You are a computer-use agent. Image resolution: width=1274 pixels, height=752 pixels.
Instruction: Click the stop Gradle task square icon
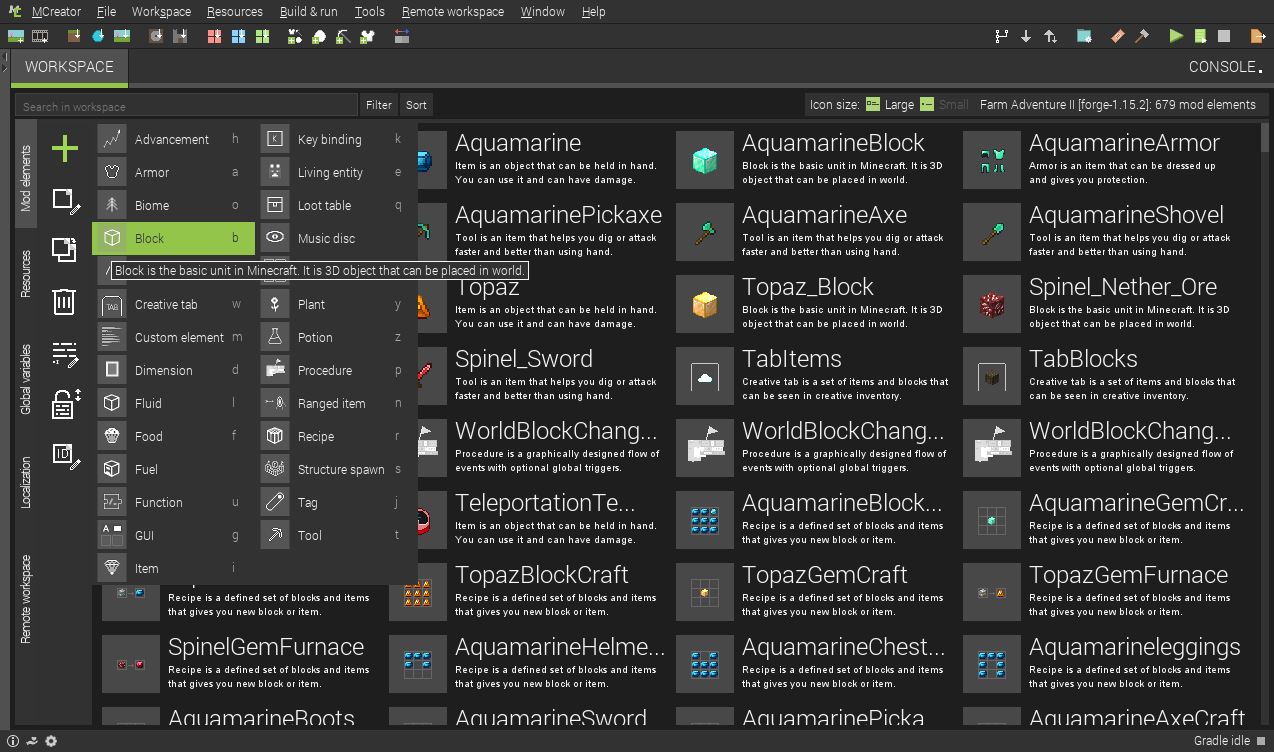(1224, 36)
